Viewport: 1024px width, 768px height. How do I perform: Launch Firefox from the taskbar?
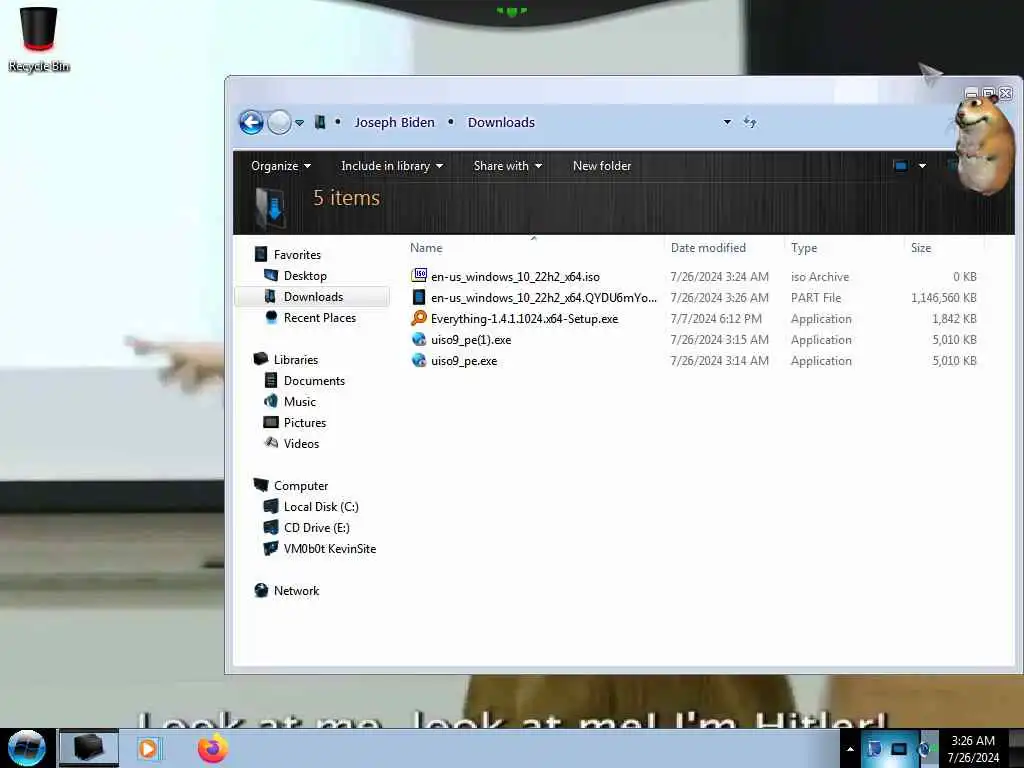click(x=213, y=748)
